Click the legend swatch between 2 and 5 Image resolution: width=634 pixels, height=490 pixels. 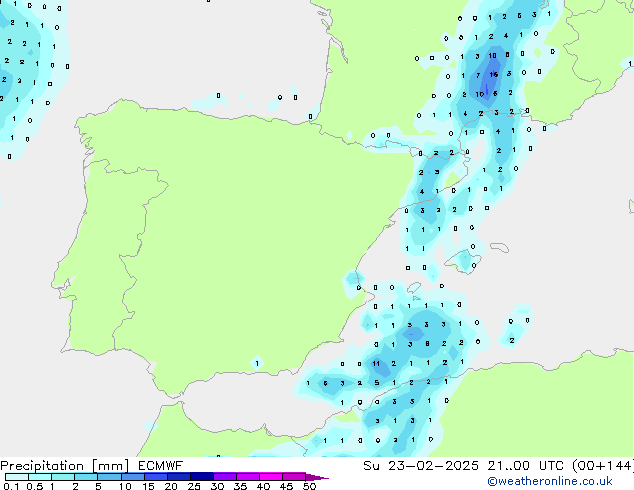pyautogui.click(x=86, y=477)
